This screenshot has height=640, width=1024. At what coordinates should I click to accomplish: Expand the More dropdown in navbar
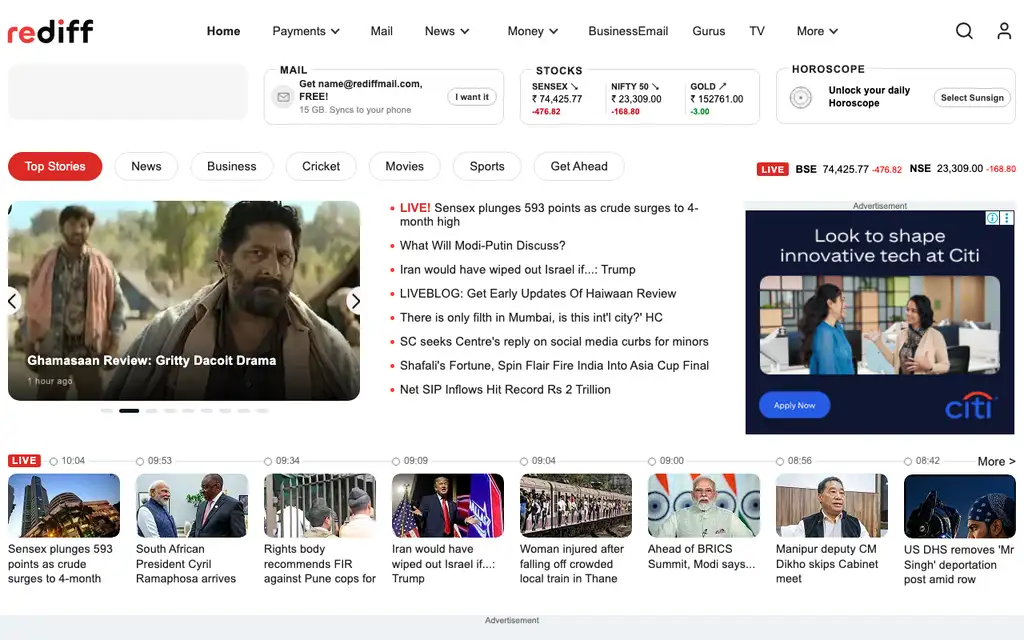pos(817,31)
